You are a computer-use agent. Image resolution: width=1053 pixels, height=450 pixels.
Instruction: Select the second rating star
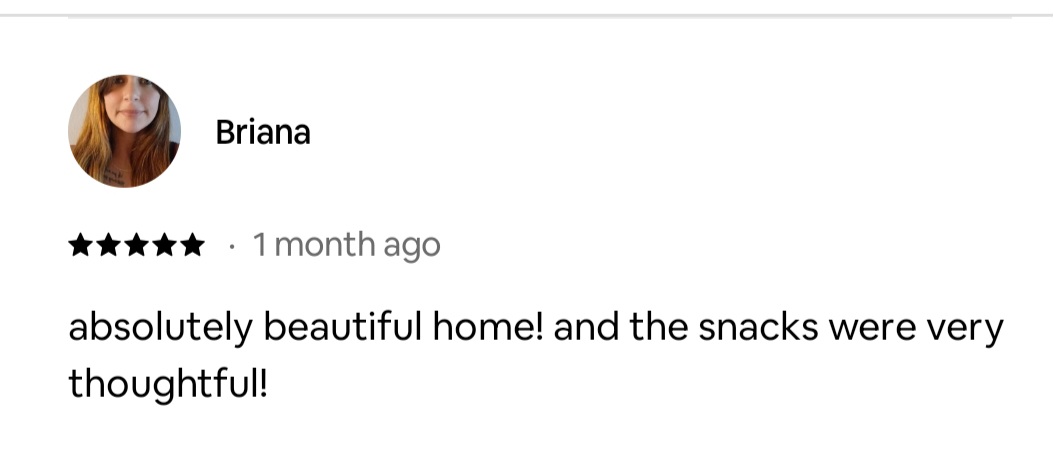(x=108, y=245)
